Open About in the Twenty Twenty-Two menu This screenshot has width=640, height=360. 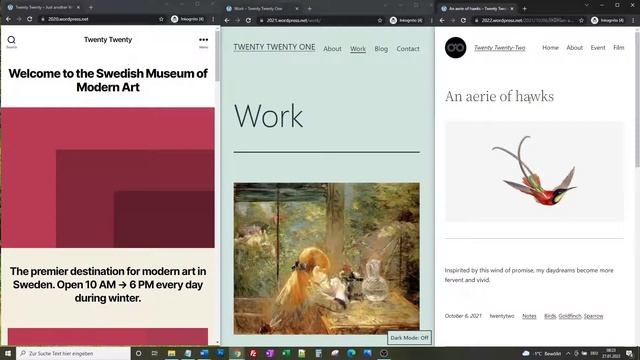click(574, 48)
